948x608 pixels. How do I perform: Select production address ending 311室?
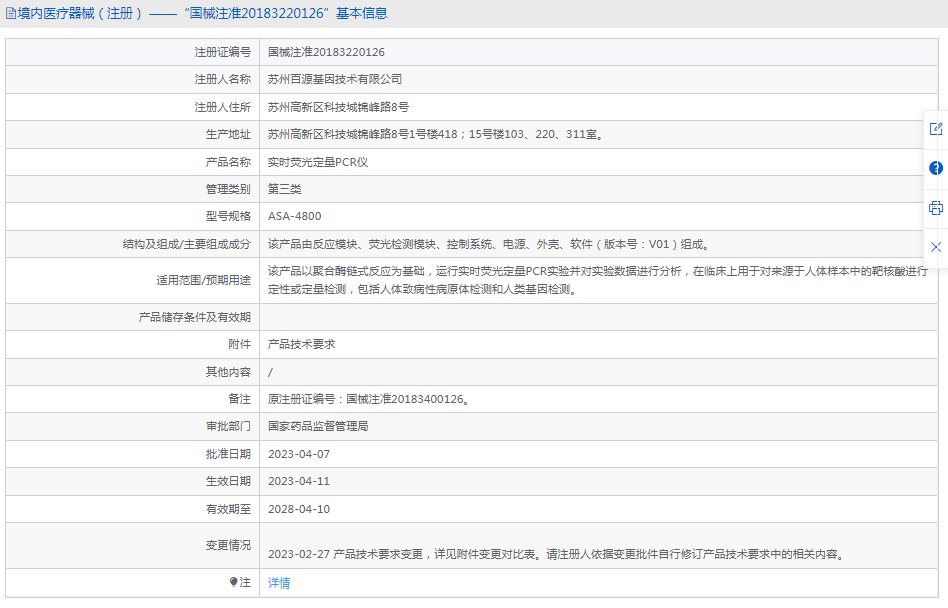[x=436, y=134]
